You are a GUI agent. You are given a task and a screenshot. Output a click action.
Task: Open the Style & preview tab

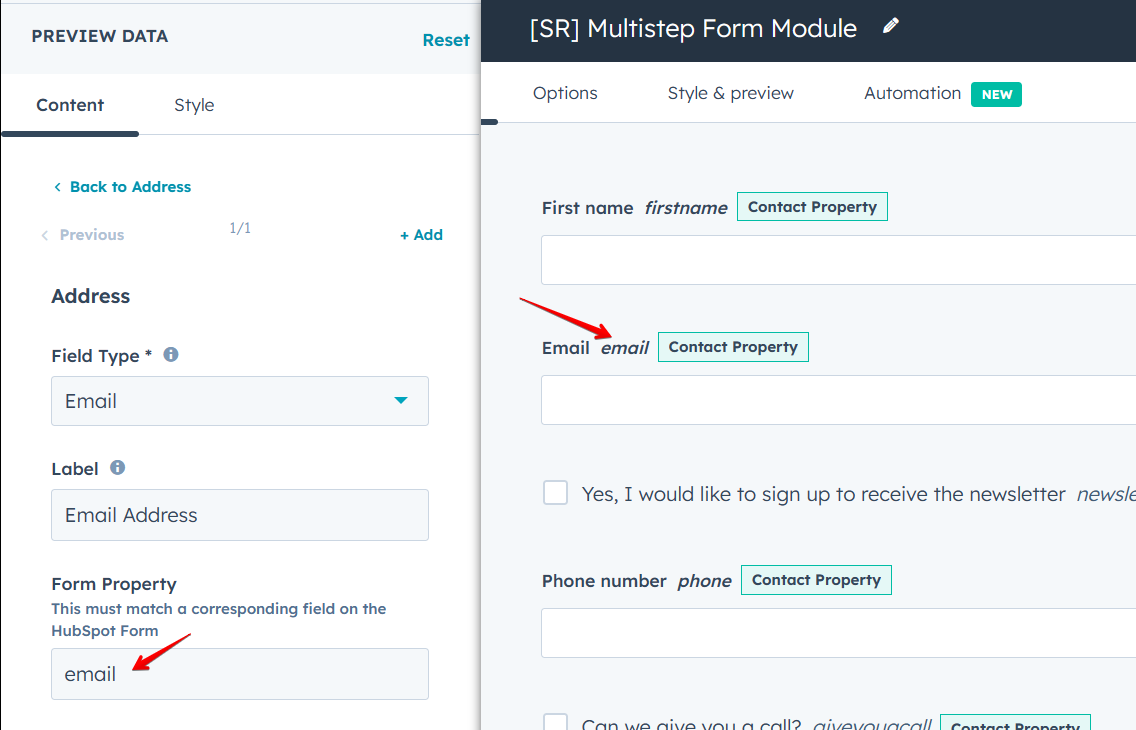730,93
